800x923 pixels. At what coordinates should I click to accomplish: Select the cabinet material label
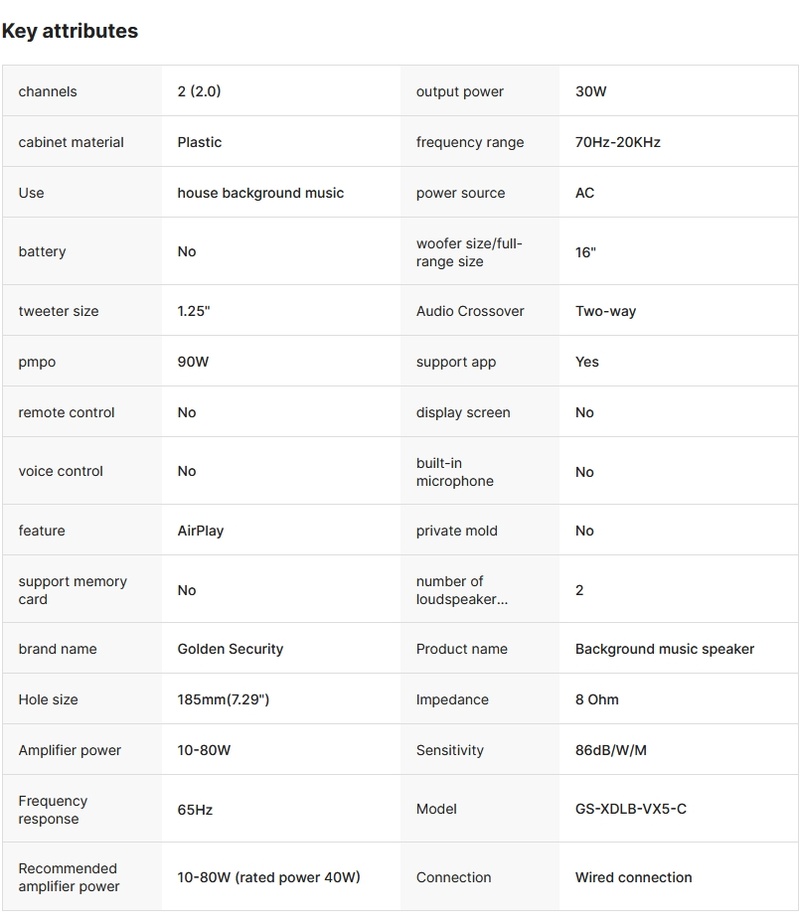pyautogui.click(x=71, y=142)
